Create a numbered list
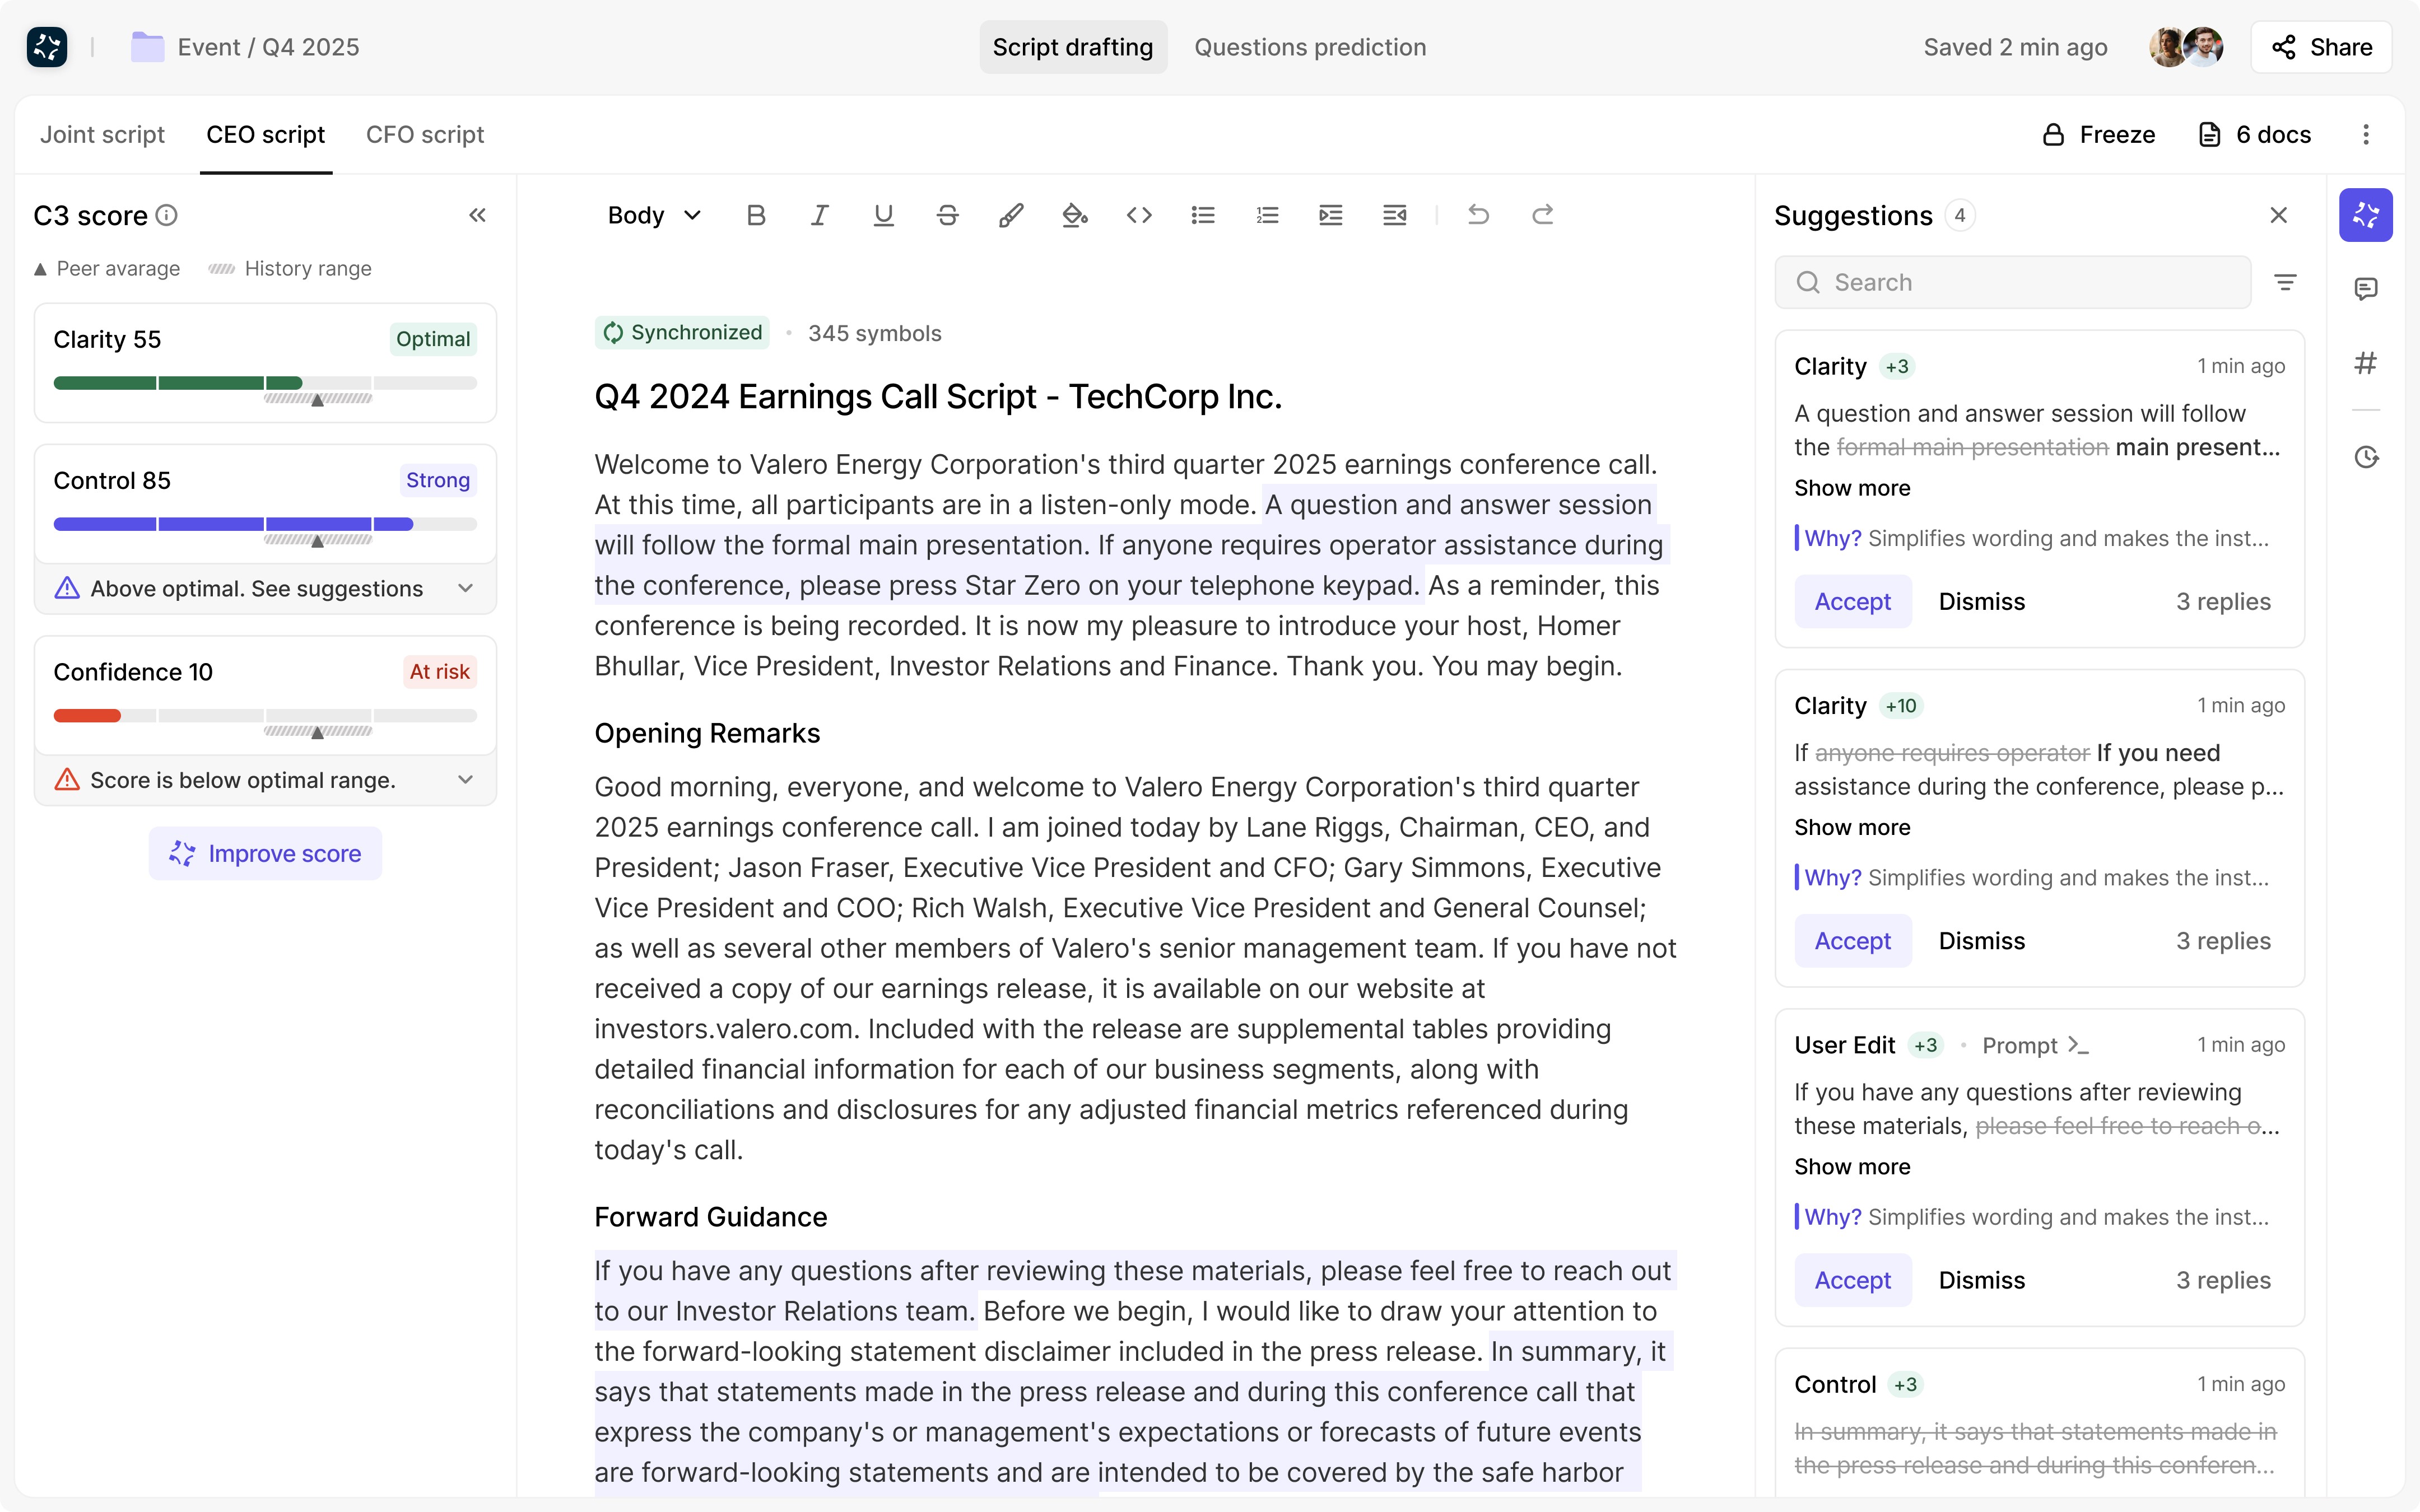 [1267, 215]
